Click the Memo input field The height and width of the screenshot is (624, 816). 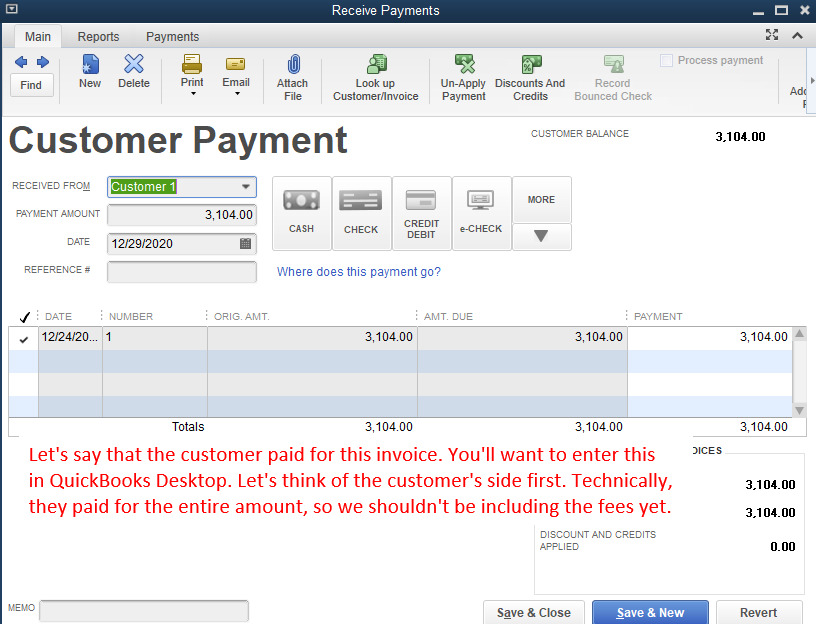point(144,611)
